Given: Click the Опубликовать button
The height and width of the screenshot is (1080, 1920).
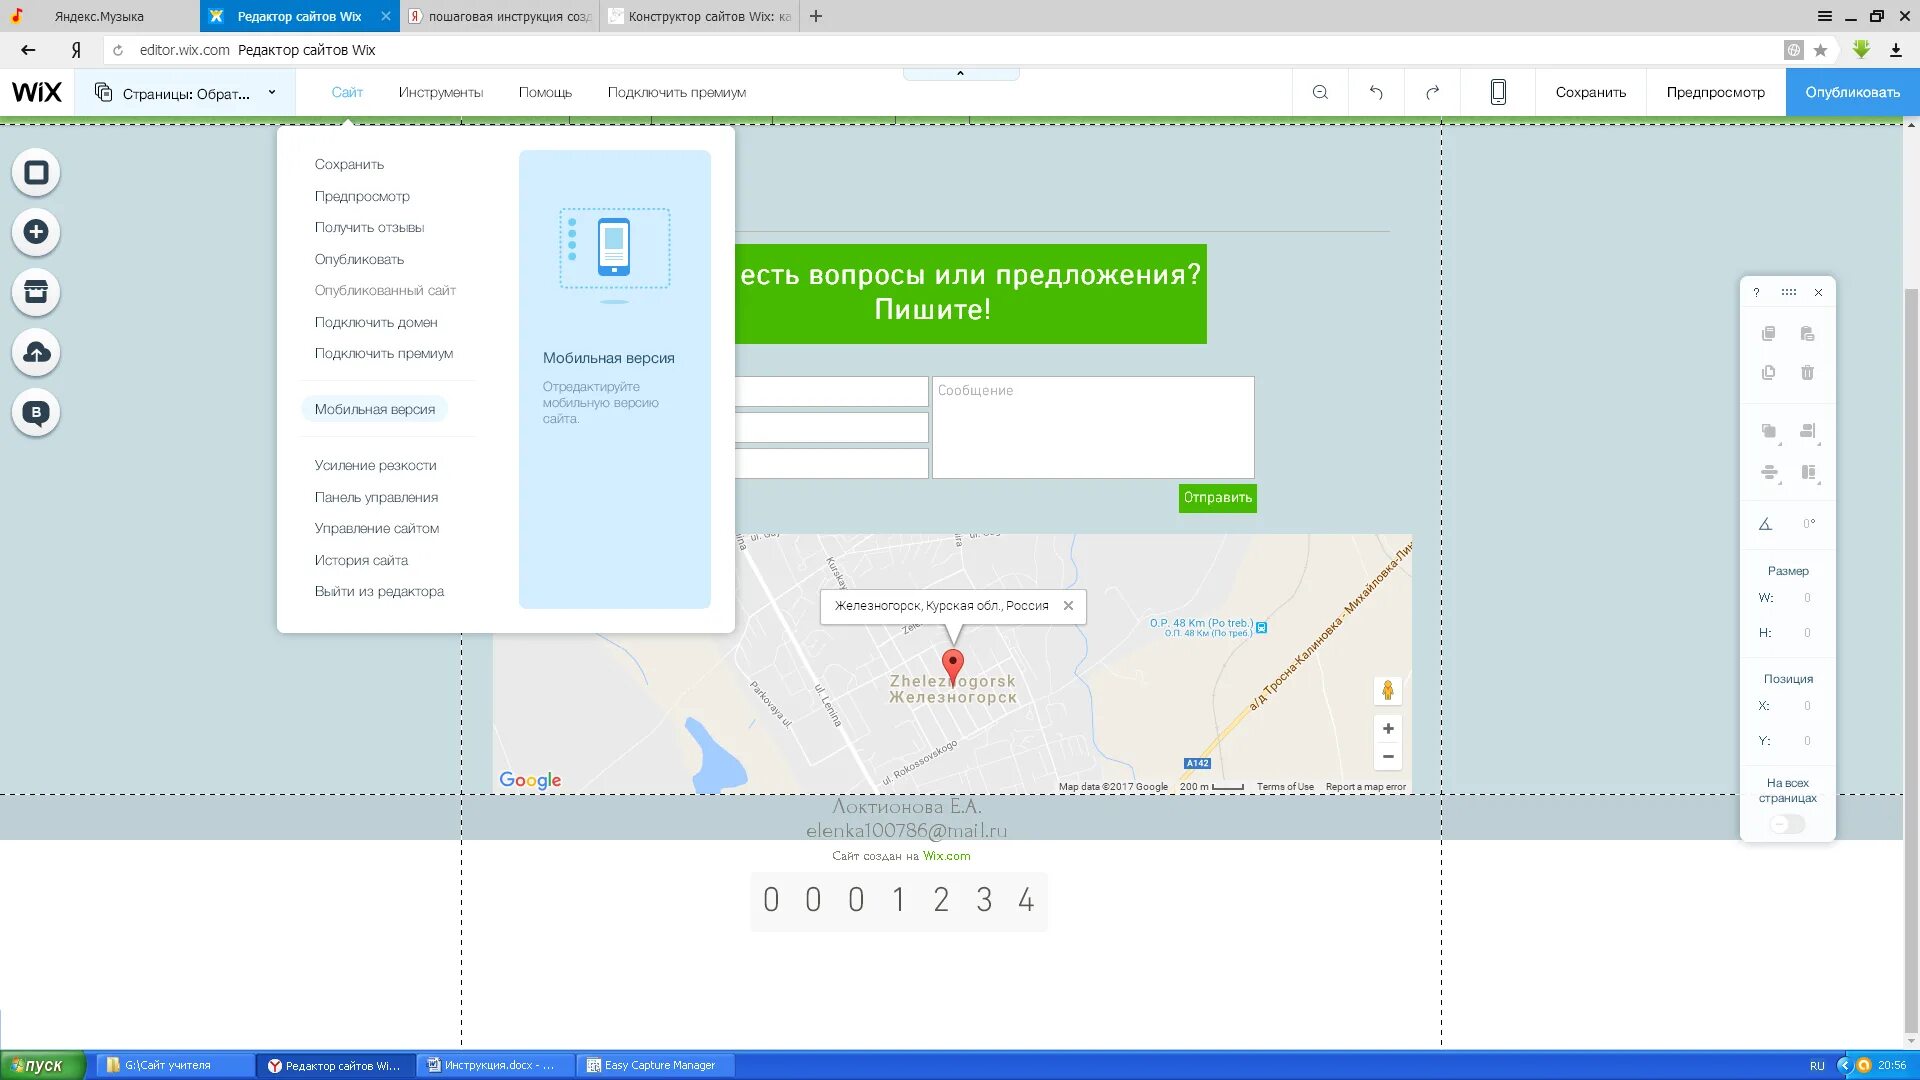Looking at the screenshot, I should pyautogui.click(x=1852, y=92).
